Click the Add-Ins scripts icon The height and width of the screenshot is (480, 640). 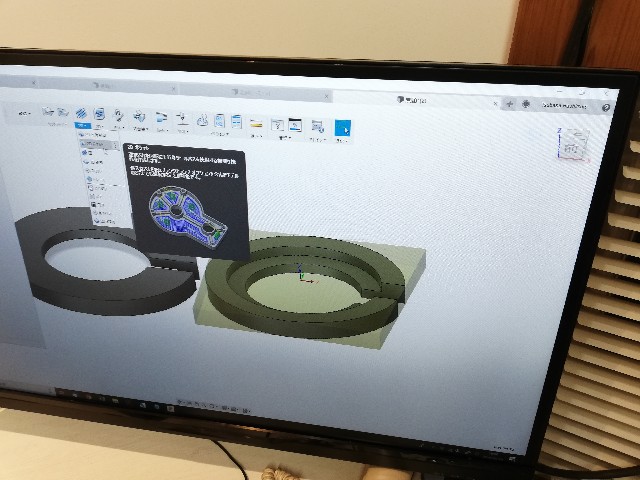tap(318, 126)
